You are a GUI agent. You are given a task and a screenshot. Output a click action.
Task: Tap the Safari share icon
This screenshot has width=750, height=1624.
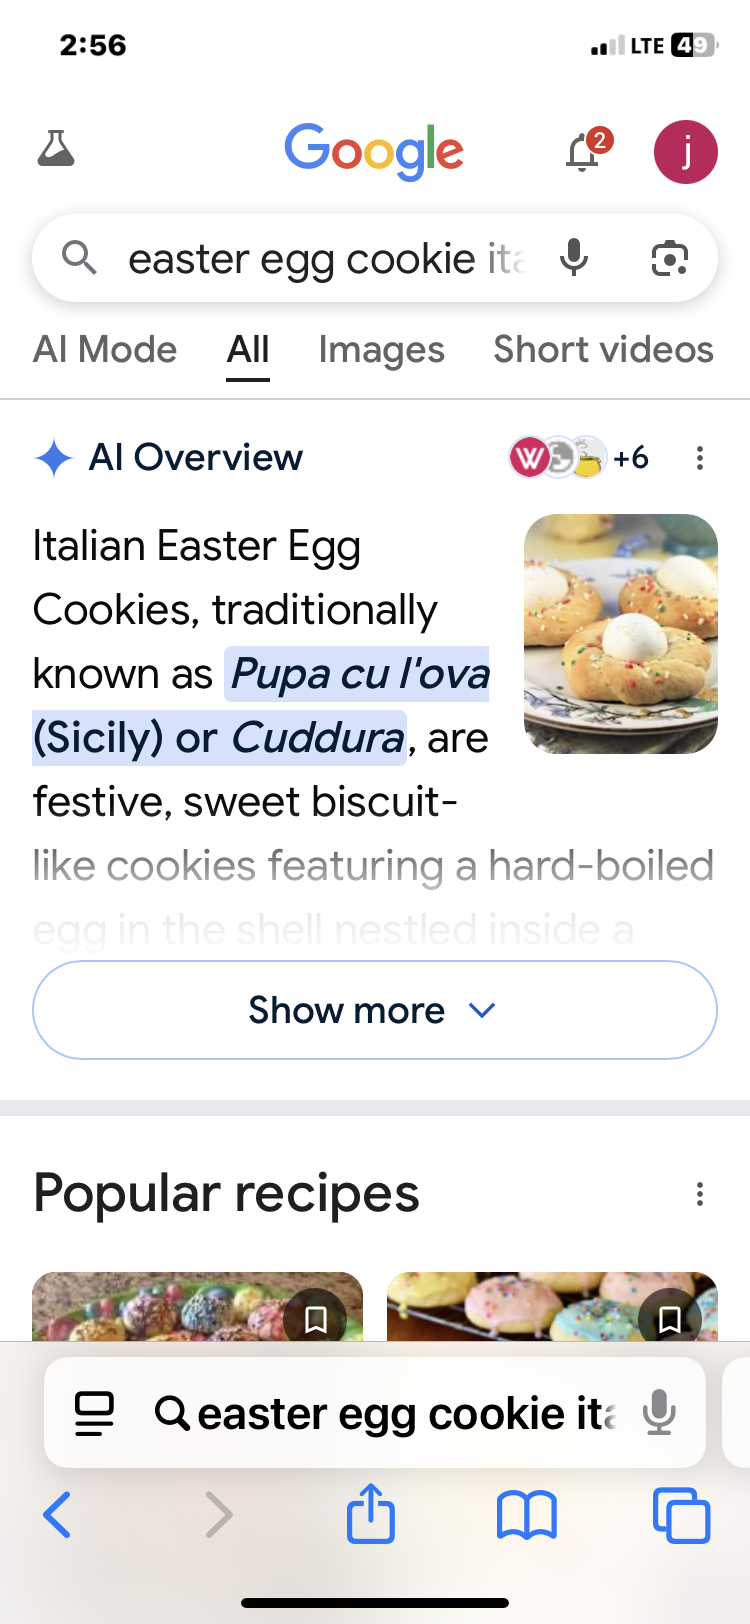(x=371, y=1514)
